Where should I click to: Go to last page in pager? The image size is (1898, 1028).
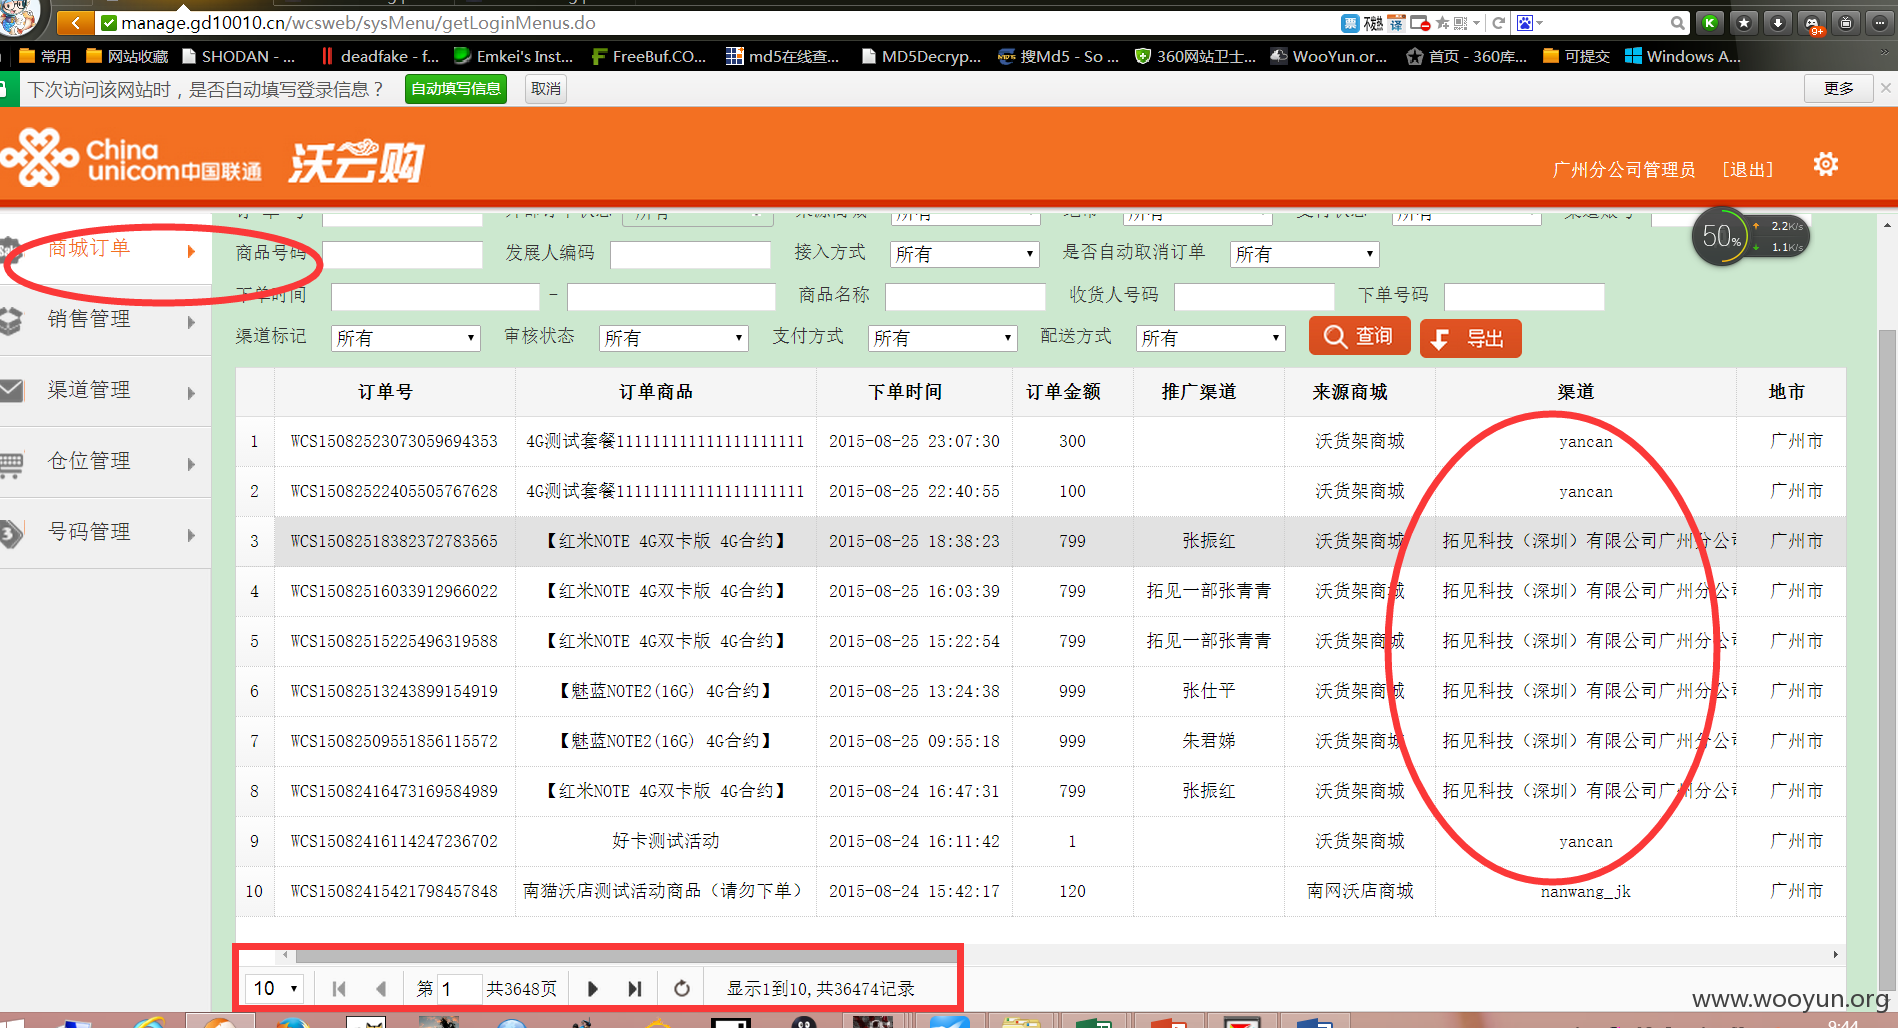point(634,989)
